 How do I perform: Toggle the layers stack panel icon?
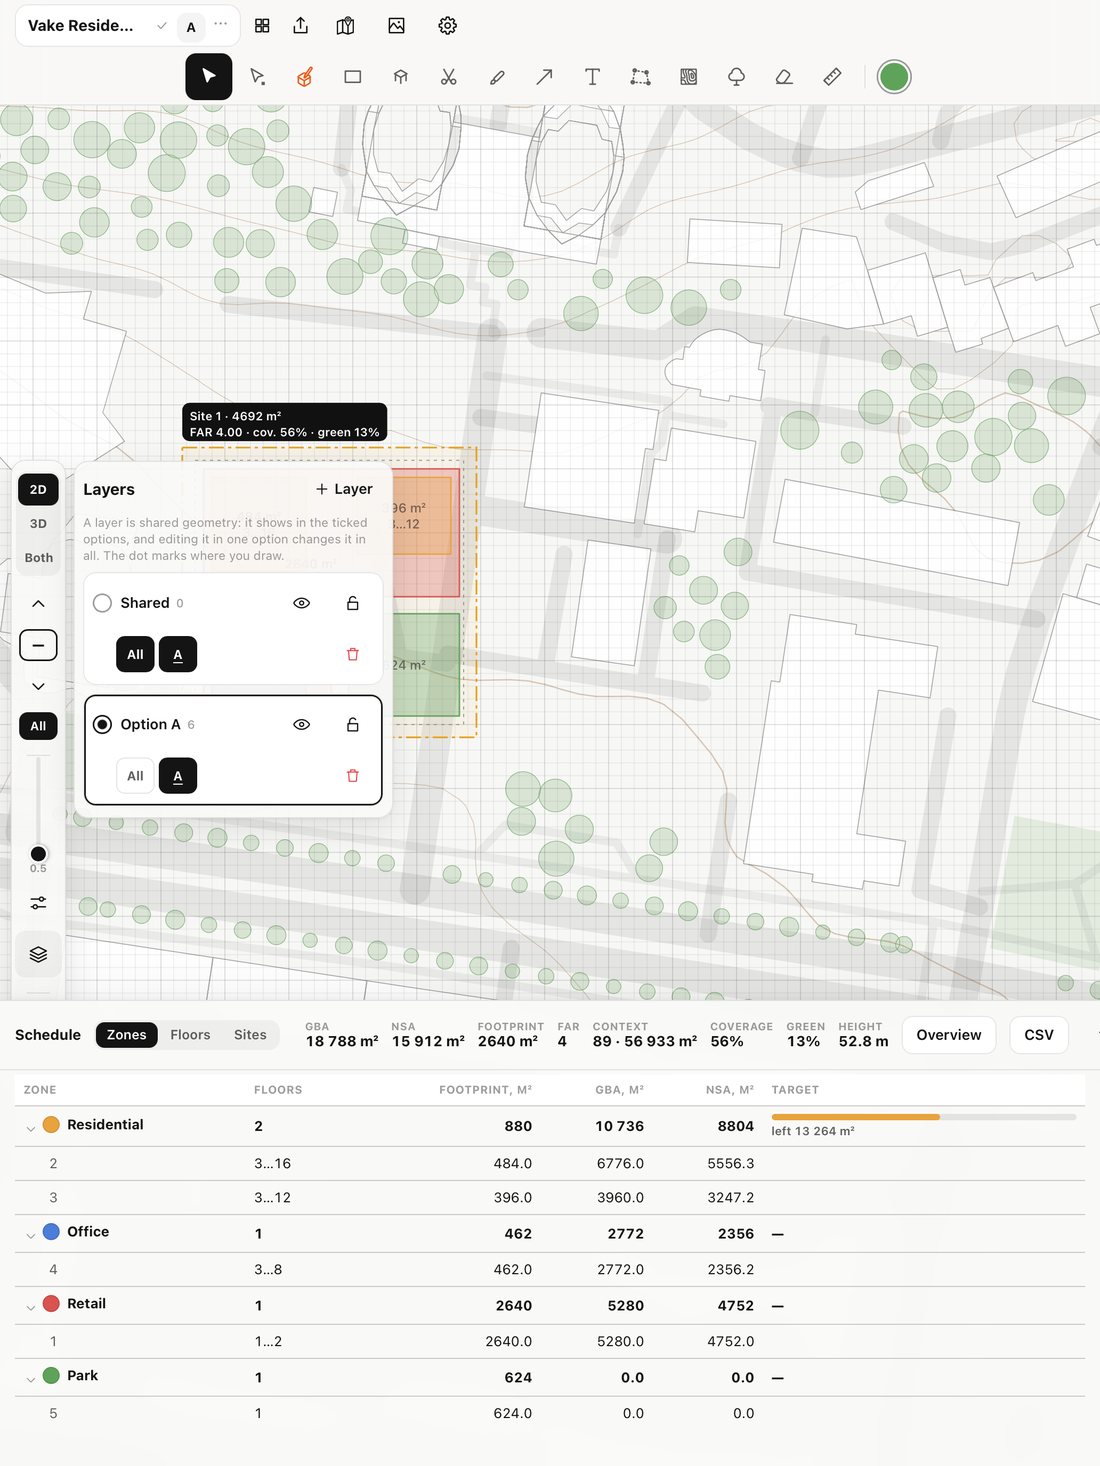pos(38,954)
